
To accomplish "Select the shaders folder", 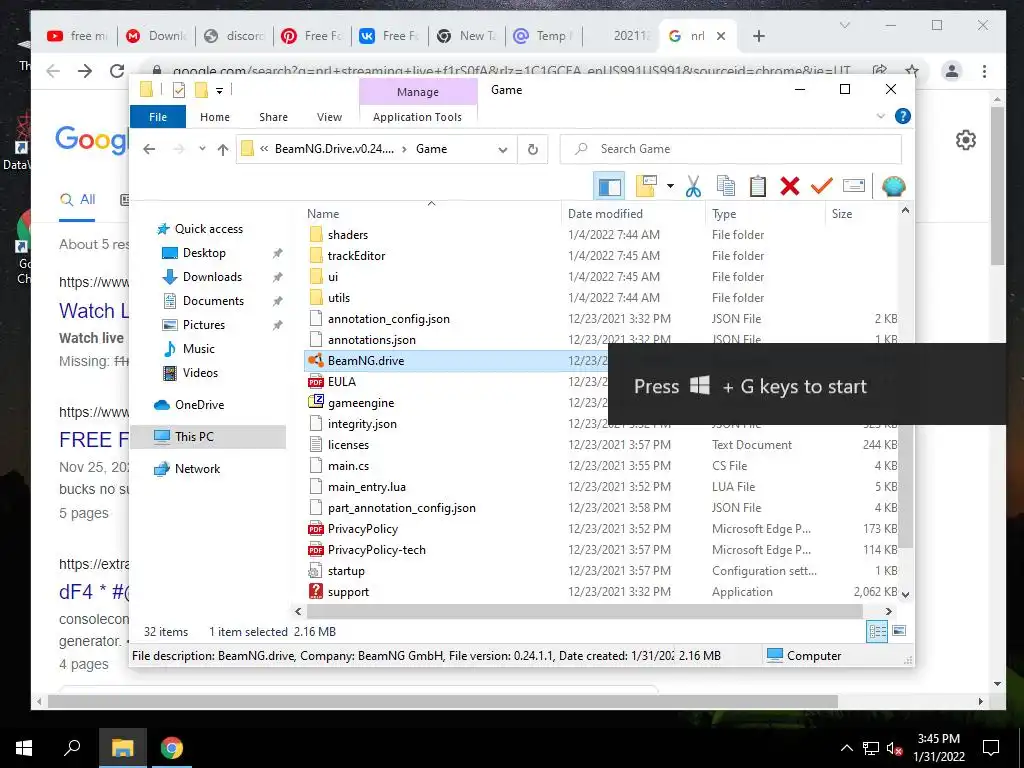I will (x=348, y=235).
